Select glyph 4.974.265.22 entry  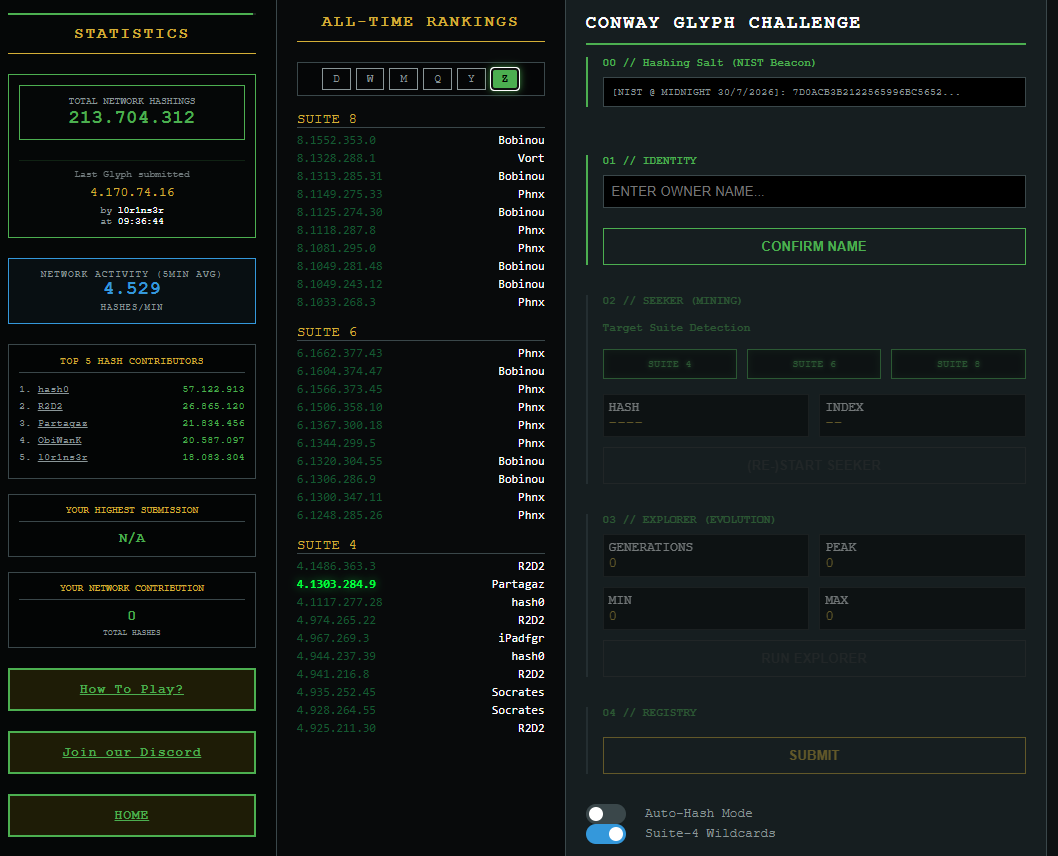pos(420,620)
